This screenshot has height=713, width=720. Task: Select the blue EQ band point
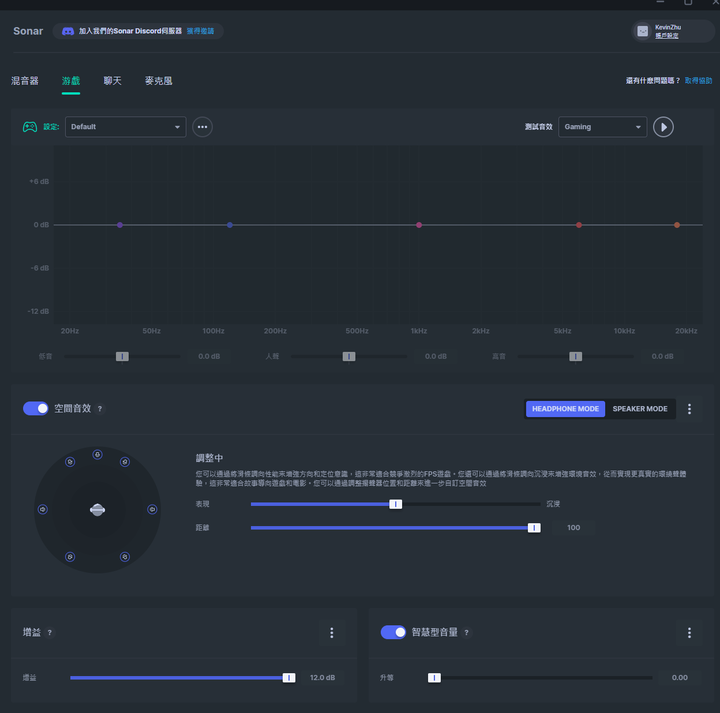230,225
